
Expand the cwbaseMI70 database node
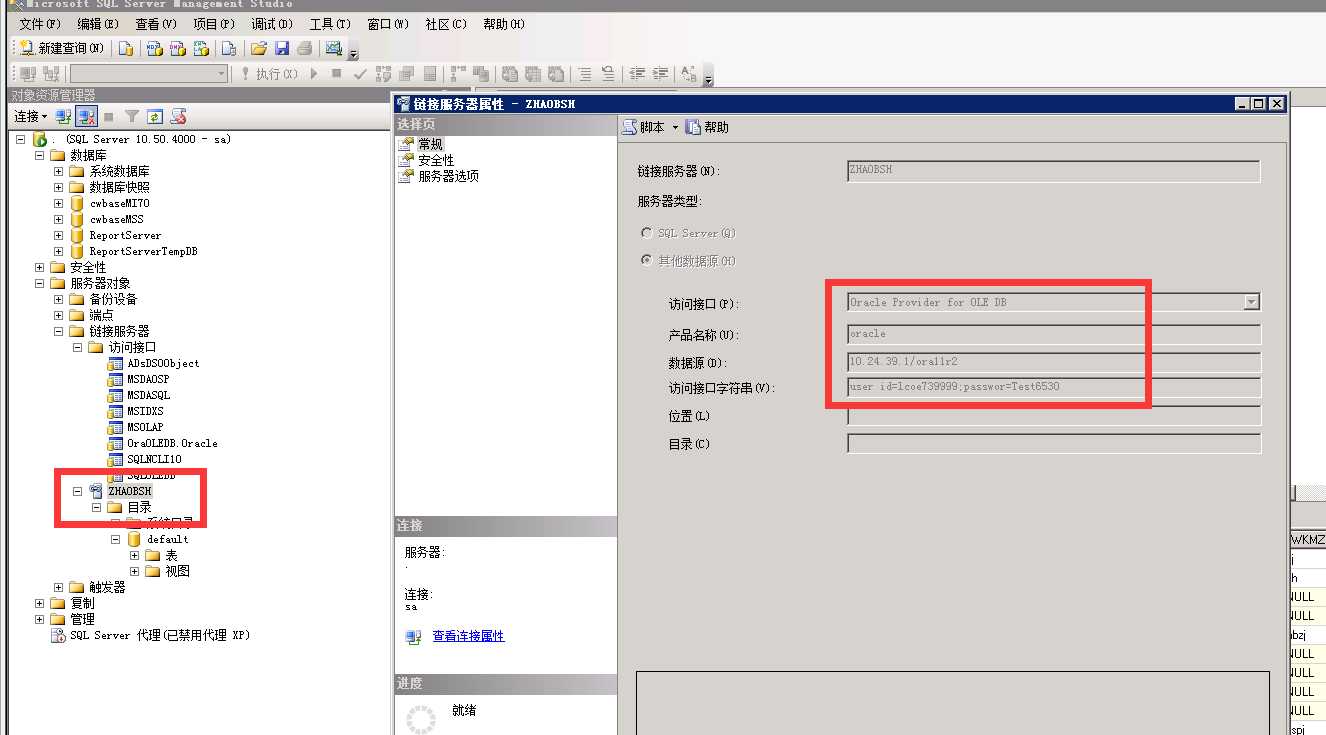[x=59, y=203]
